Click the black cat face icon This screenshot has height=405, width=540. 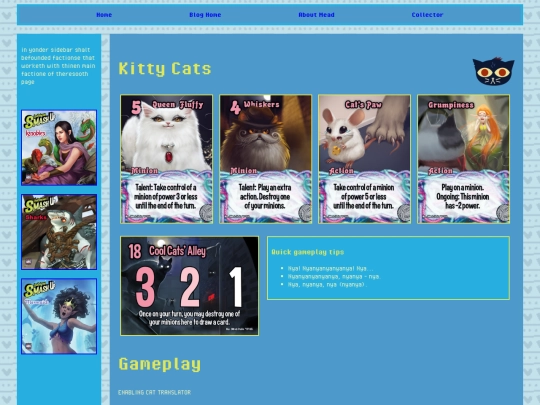[x=493, y=71]
